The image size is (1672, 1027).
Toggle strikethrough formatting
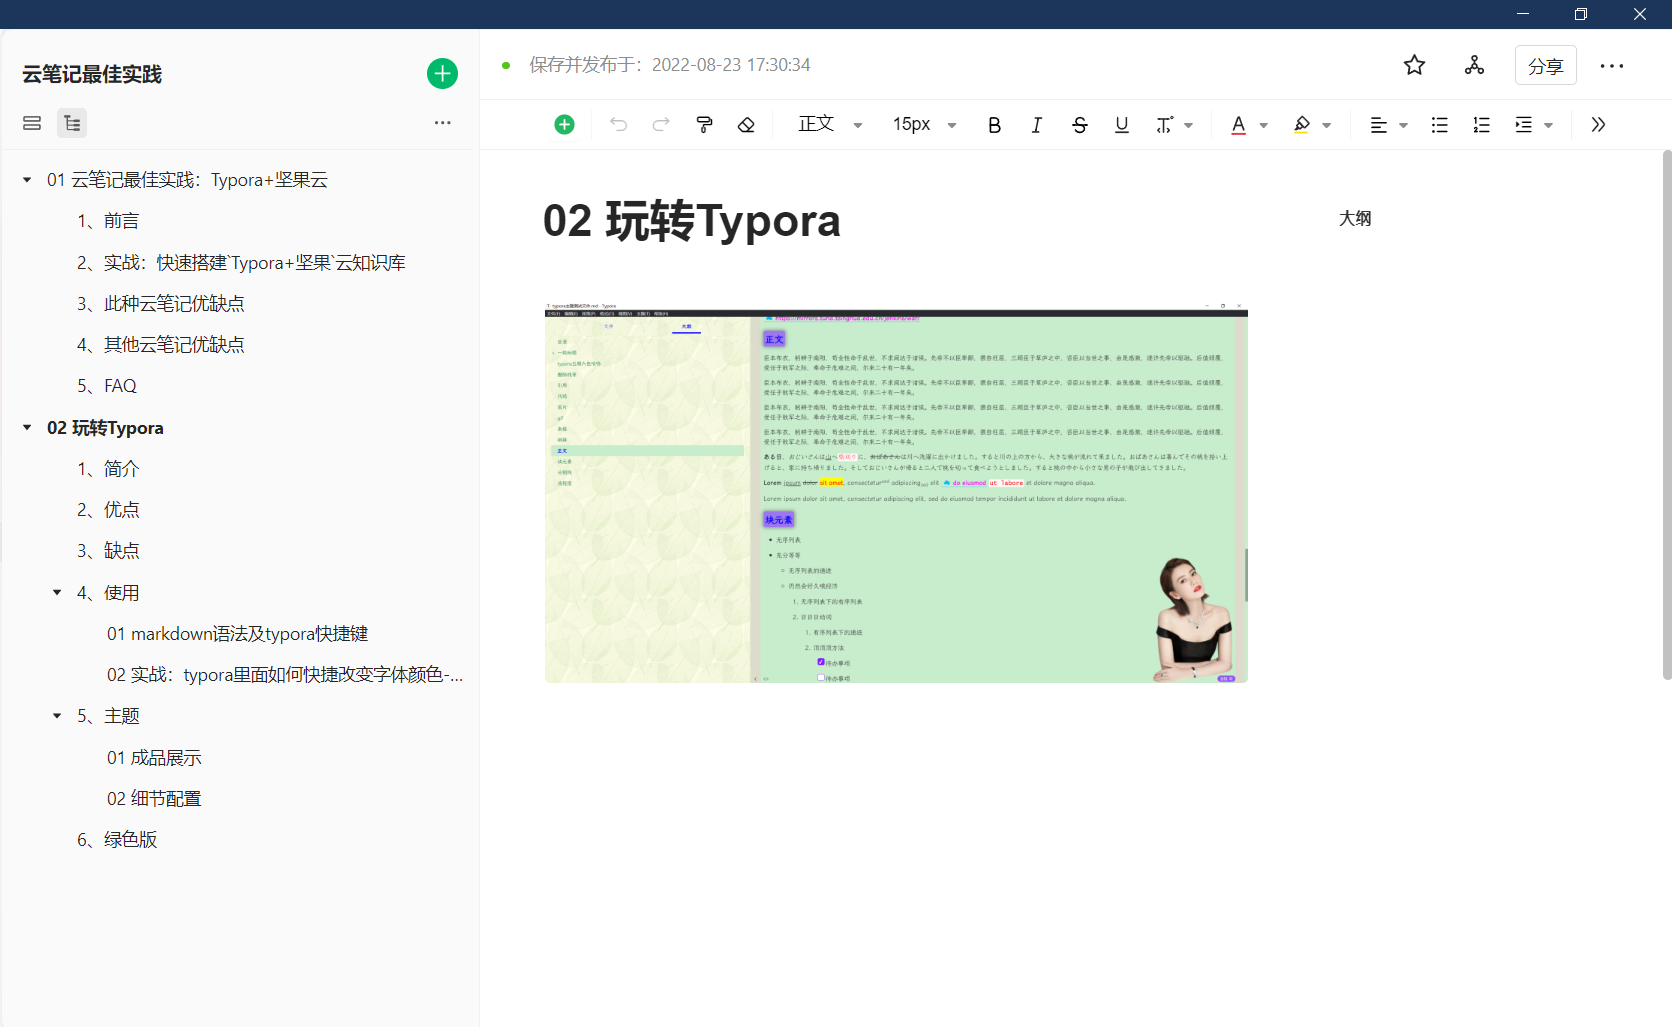(x=1080, y=125)
